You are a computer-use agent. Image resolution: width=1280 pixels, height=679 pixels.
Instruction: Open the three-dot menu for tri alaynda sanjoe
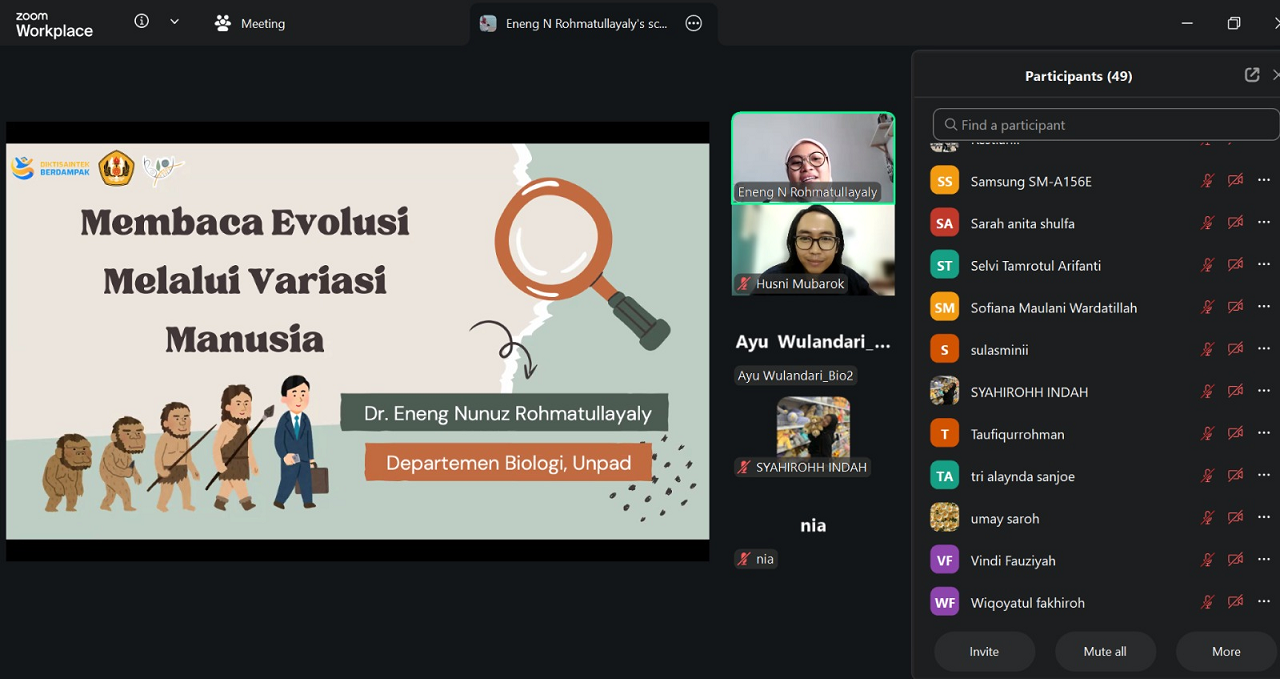click(x=1264, y=476)
